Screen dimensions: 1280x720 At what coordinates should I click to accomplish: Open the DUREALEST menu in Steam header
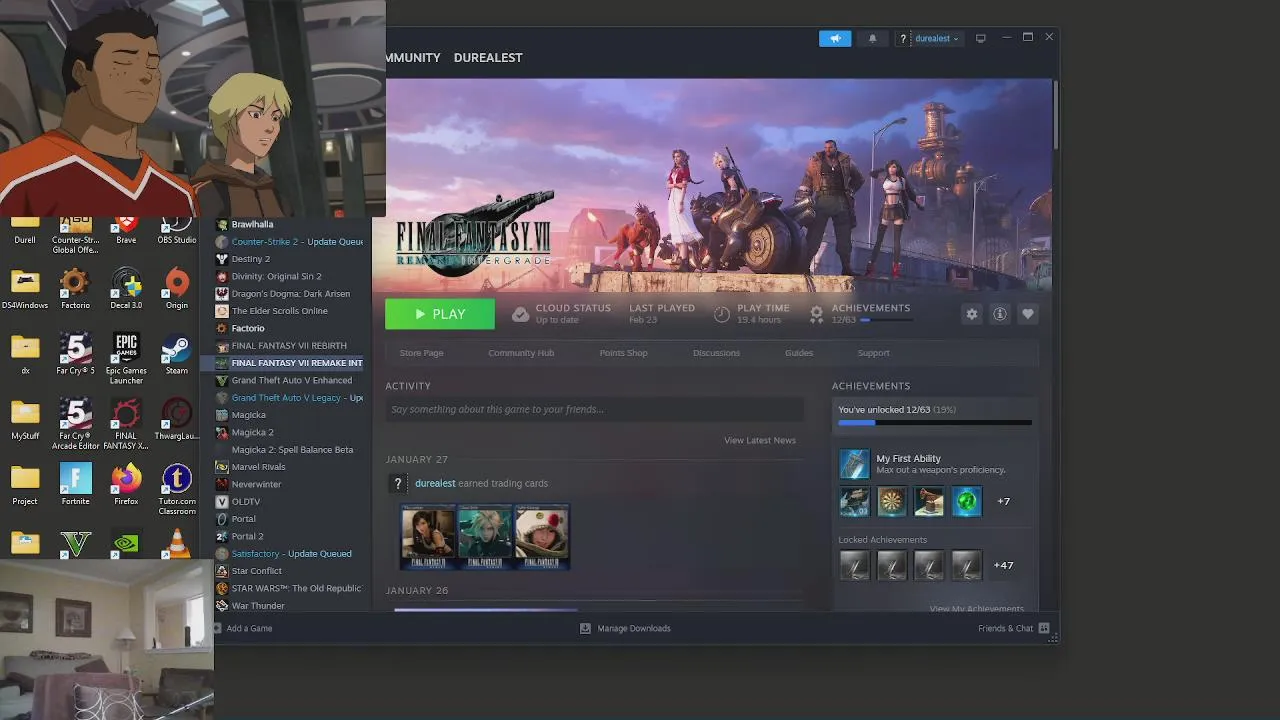tap(488, 58)
